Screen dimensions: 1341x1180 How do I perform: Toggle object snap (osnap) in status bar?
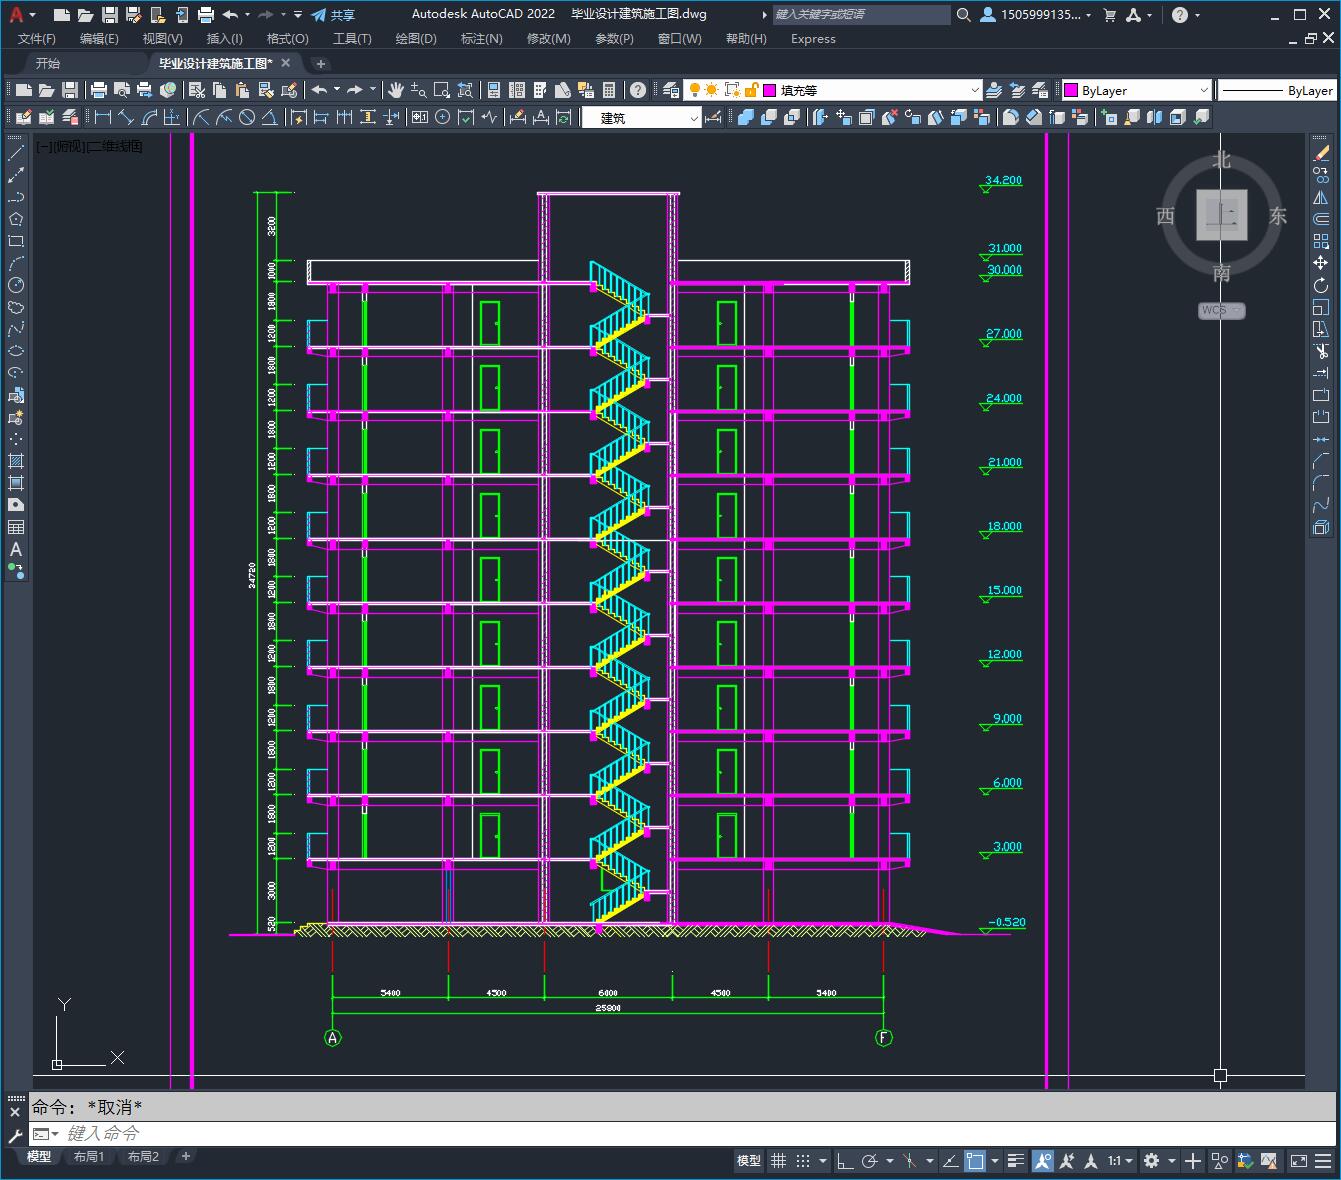click(x=975, y=1161)
